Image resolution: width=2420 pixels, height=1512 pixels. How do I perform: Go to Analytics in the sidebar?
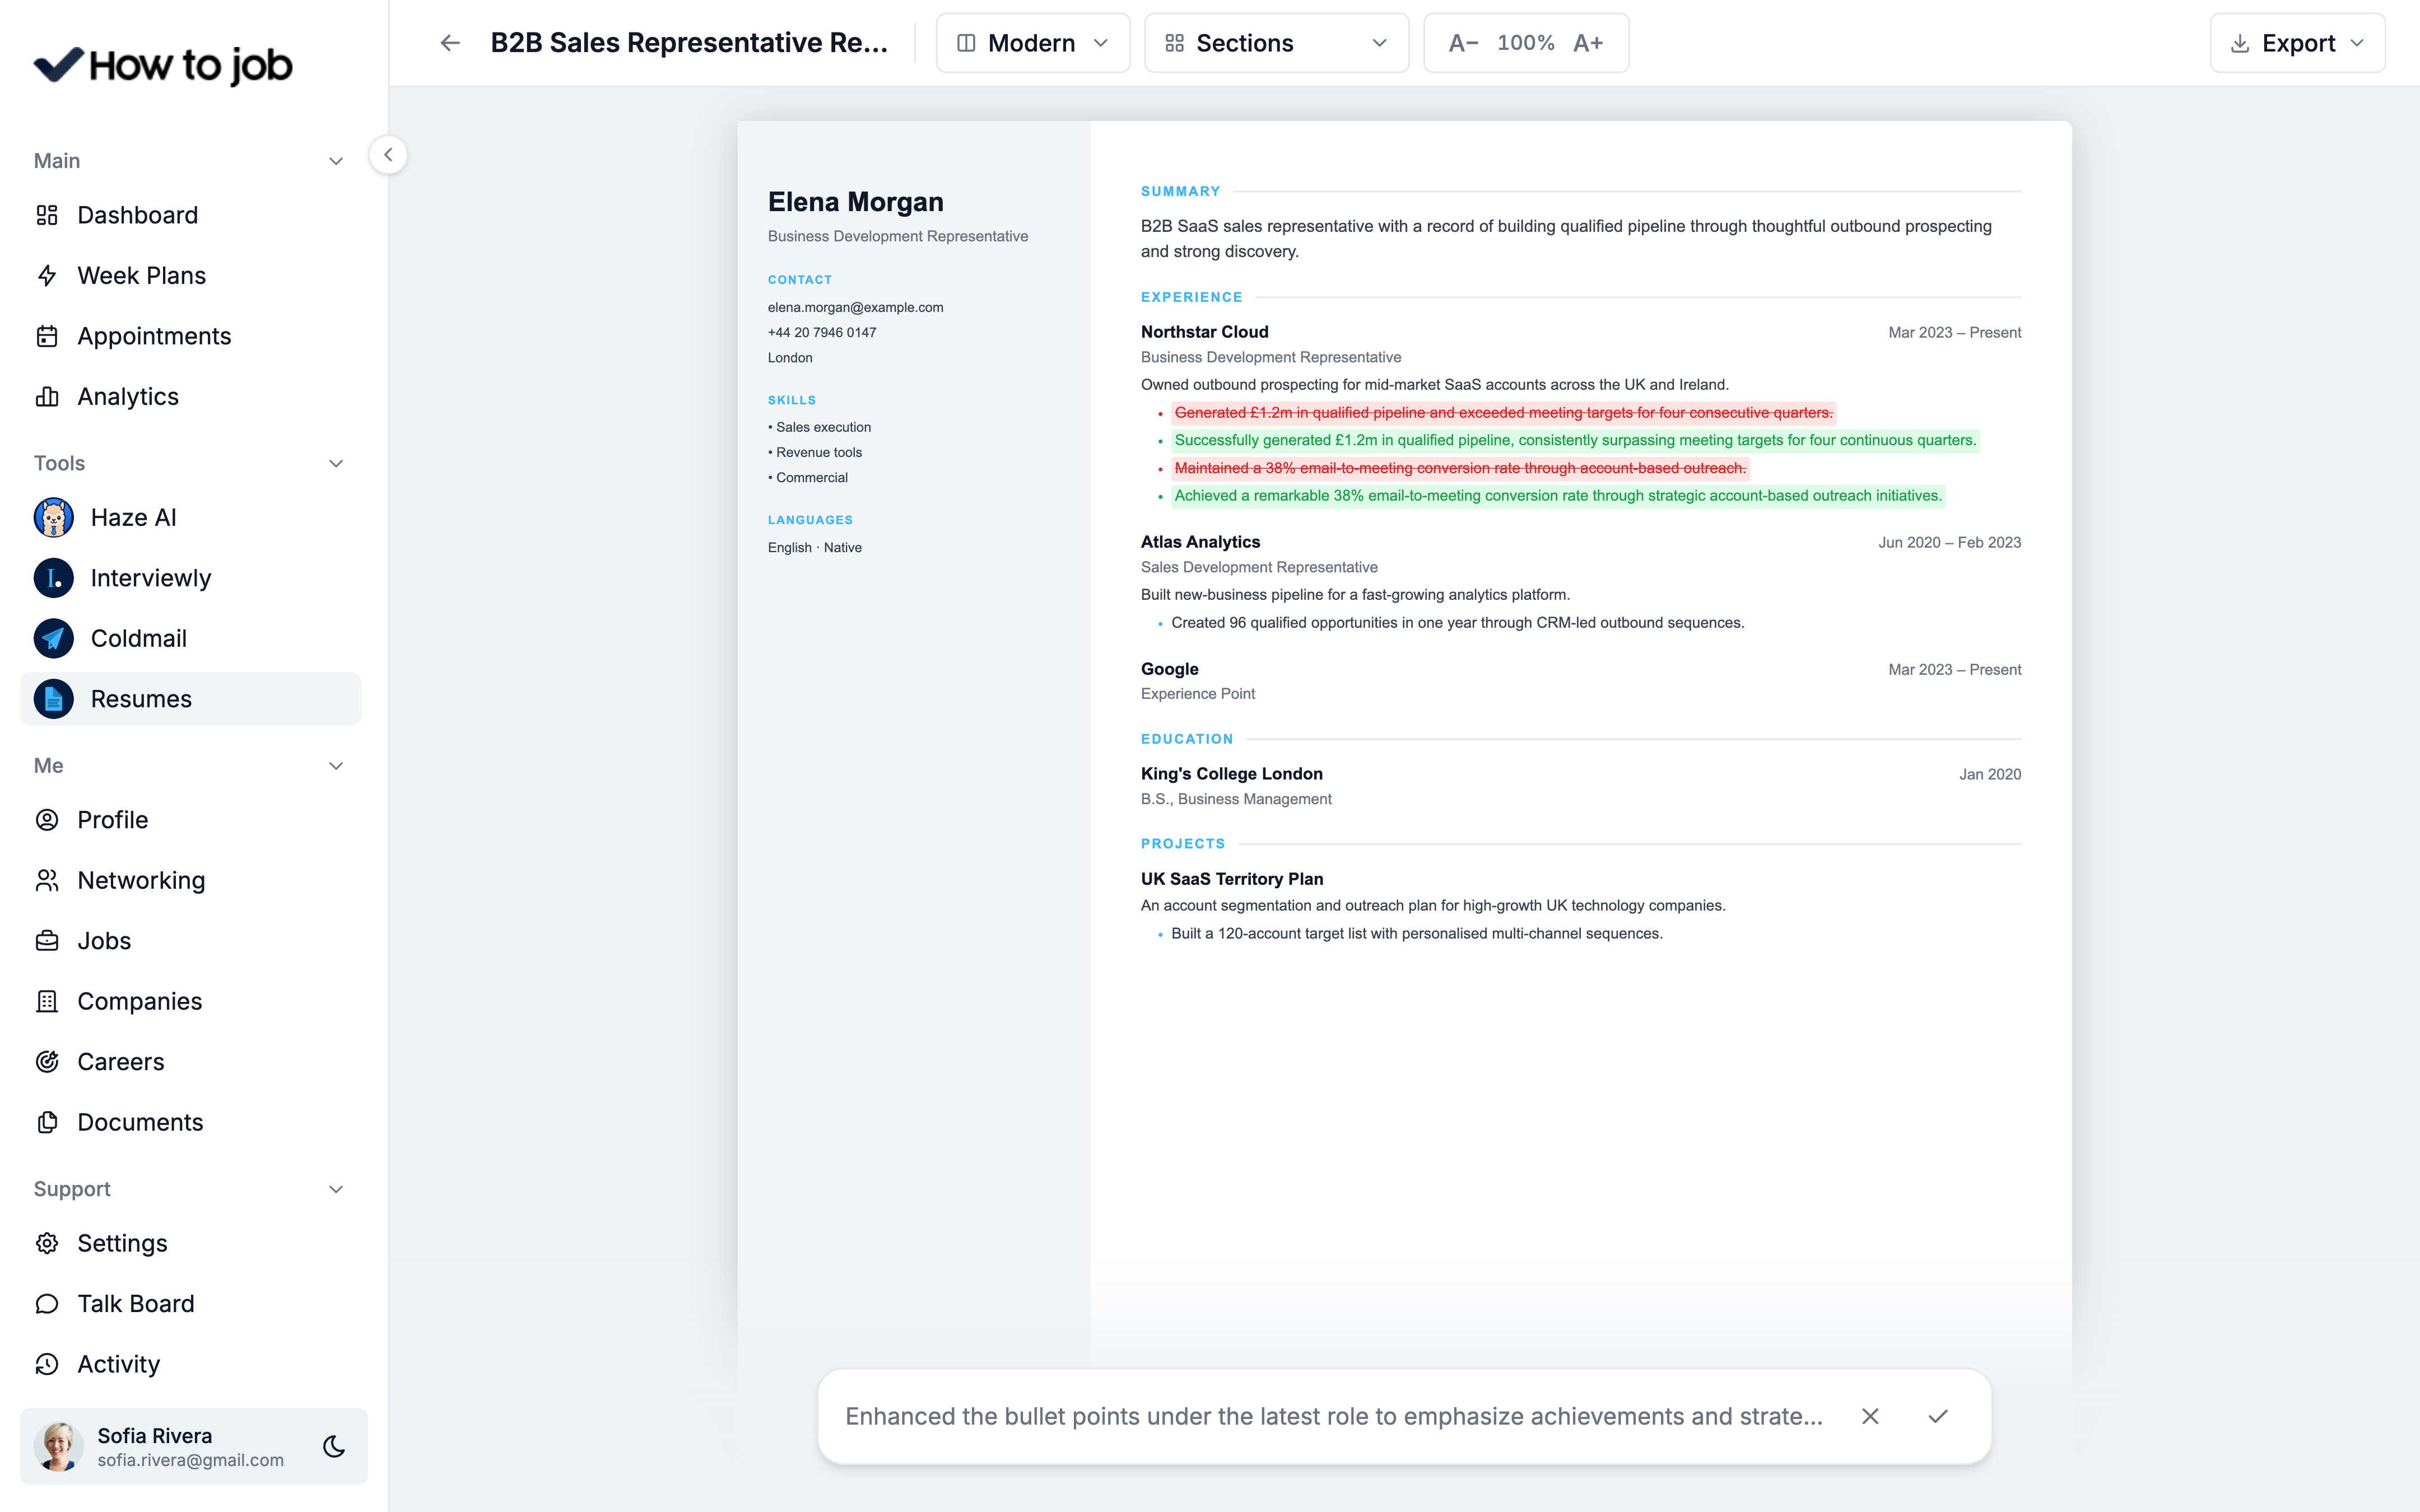[190, 396]
